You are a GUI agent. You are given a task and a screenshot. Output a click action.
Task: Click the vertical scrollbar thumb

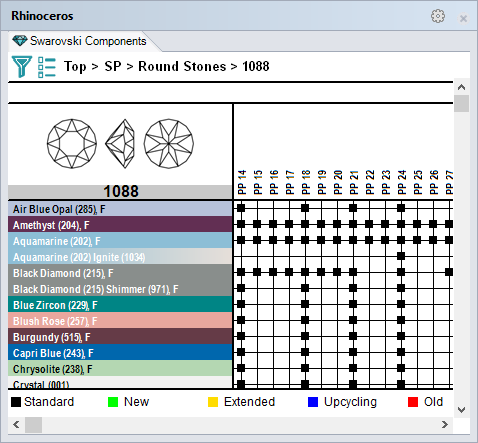pos(461,104)
